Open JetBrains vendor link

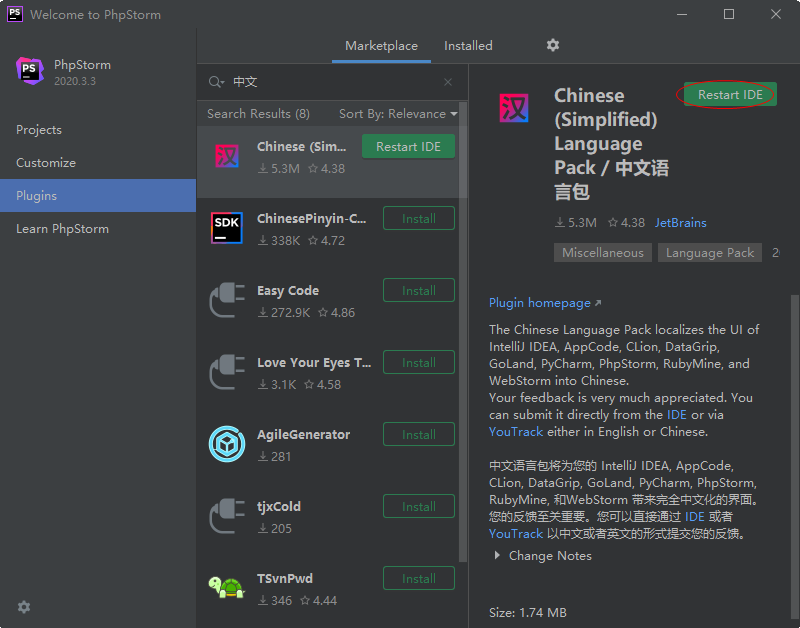coord(681,222)
